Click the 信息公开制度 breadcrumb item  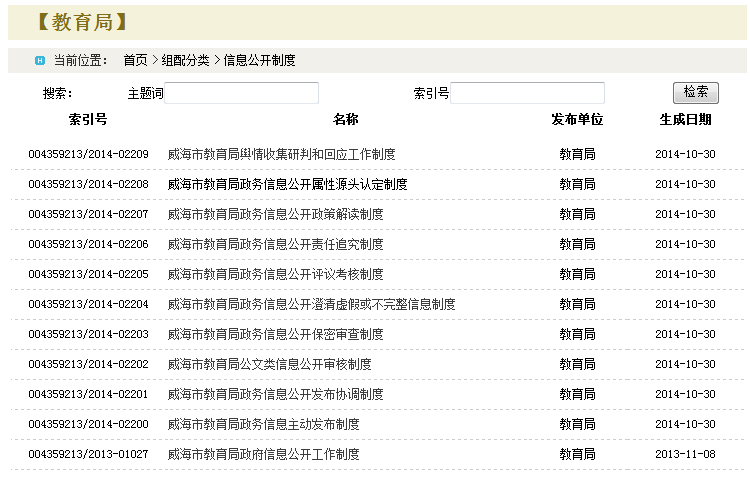[x=259, y=60]
